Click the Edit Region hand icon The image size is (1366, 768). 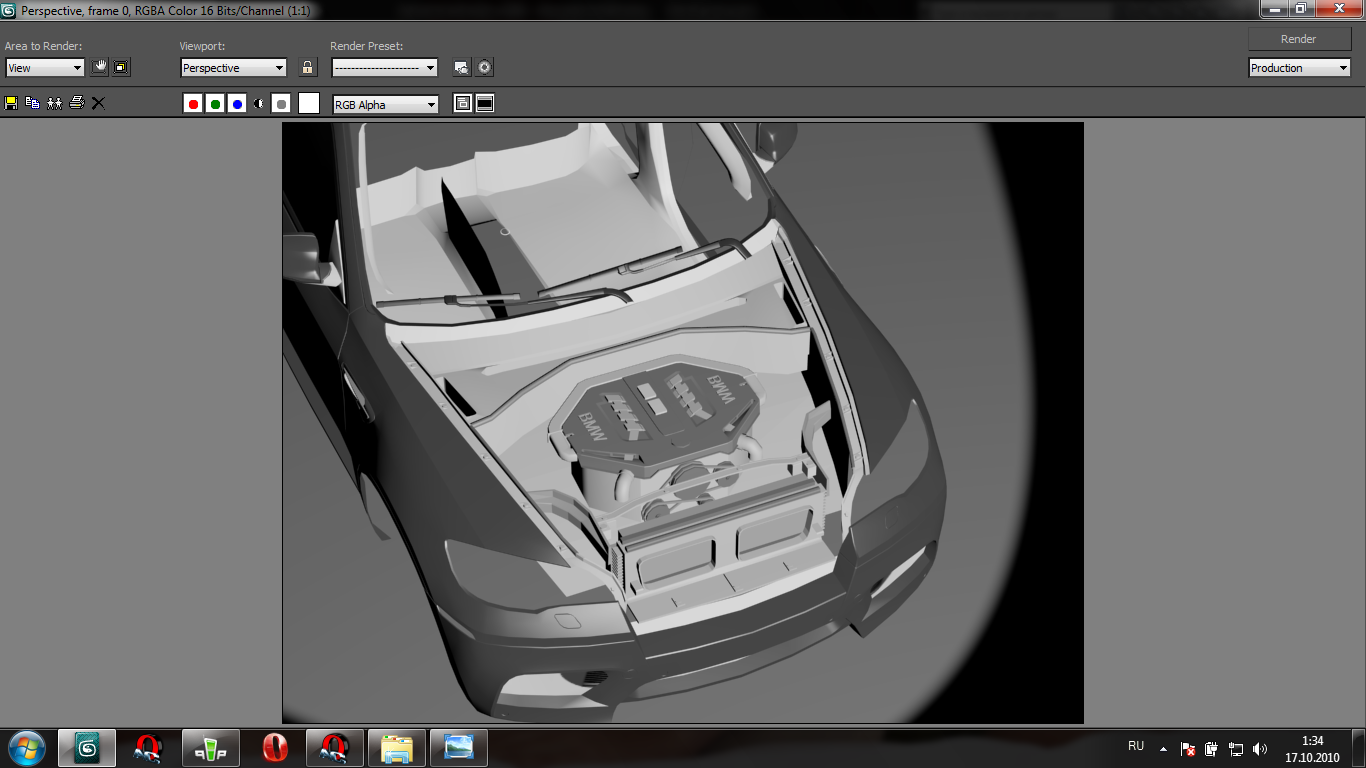point(99,67)
